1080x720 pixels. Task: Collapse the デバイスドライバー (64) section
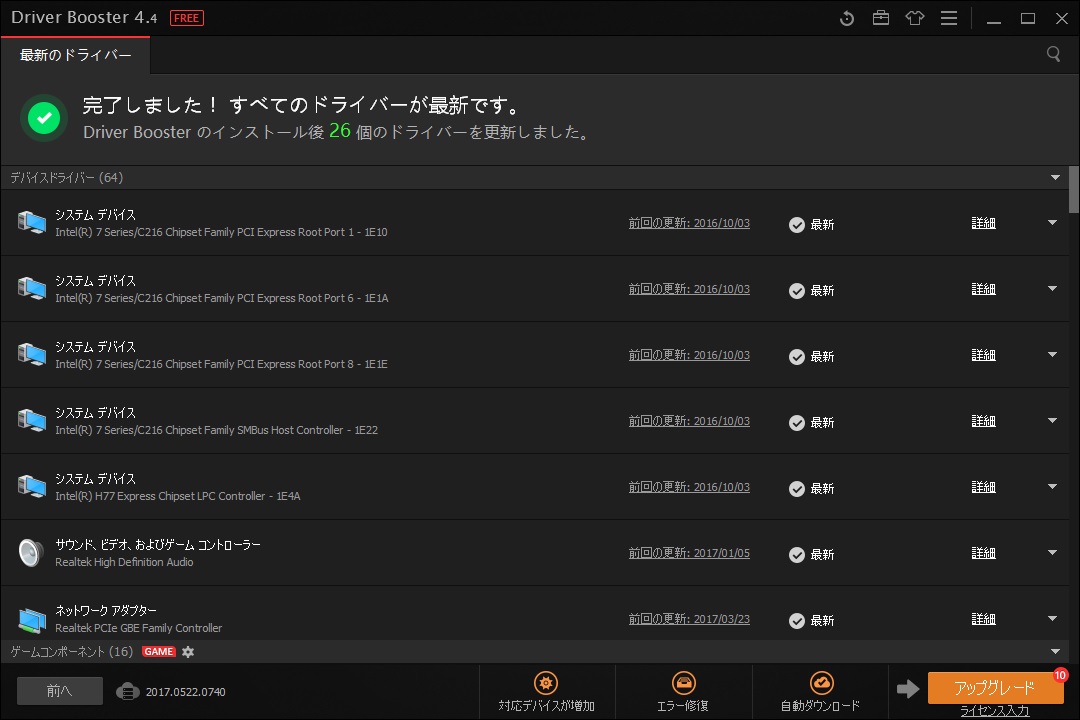1057,177
